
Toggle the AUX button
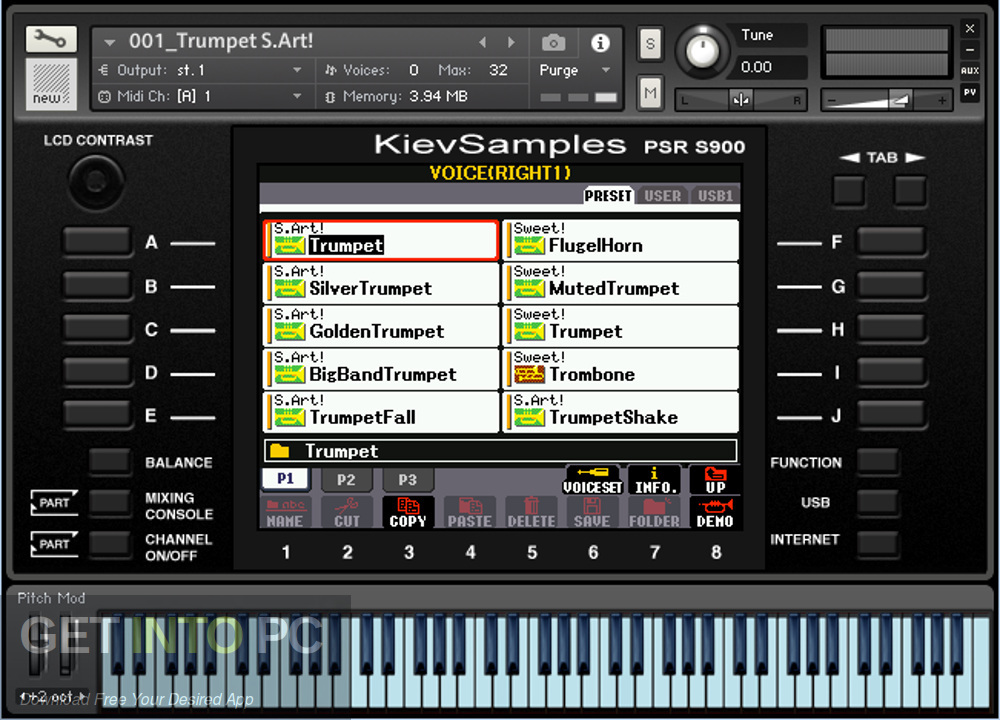pos(969,70)
